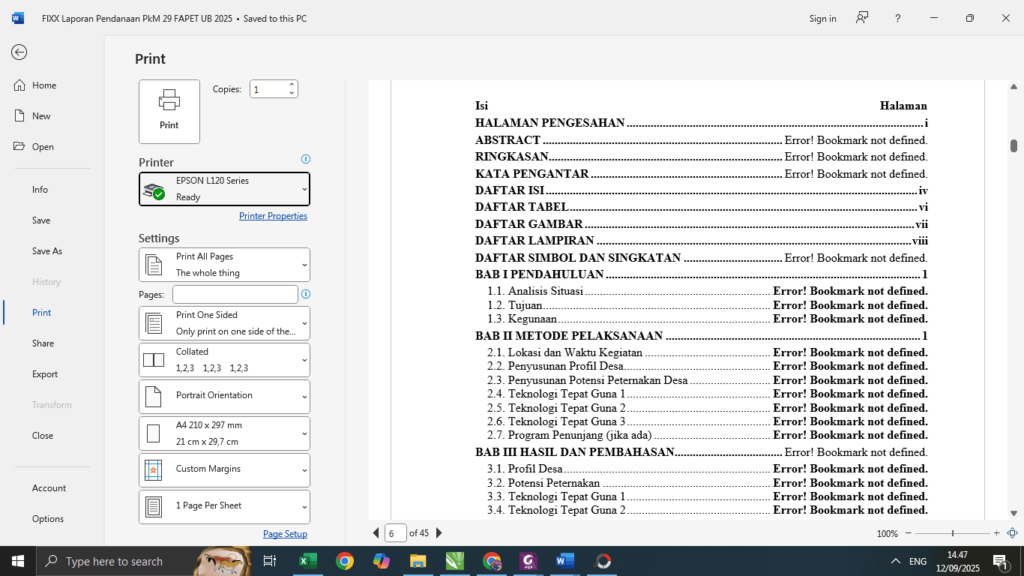Open the Custom Margins dropdown
Screen dimensions: 1024x576
(223, 470)
